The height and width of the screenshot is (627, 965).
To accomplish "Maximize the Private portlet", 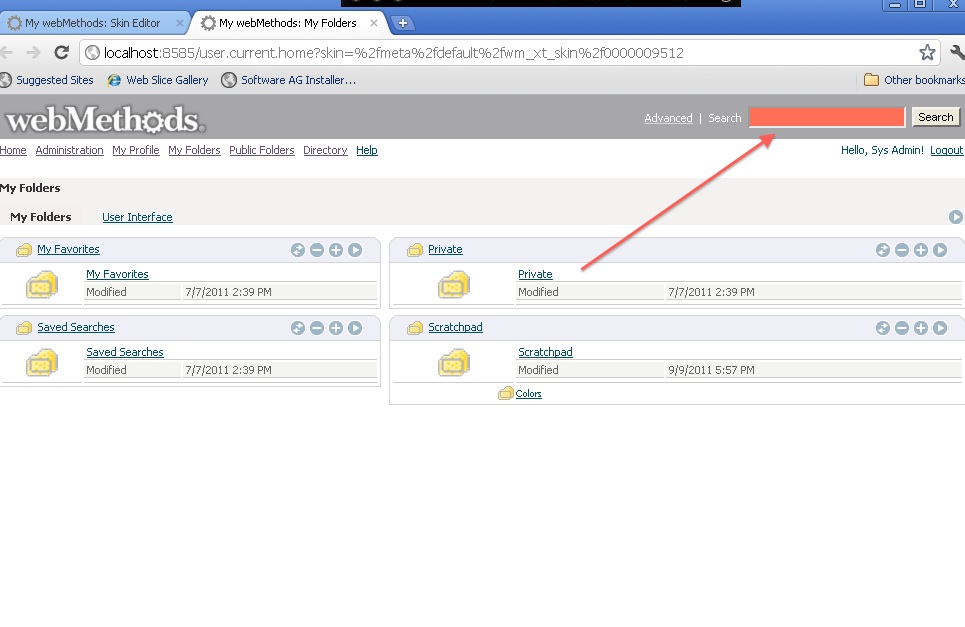I will point(921,250).
